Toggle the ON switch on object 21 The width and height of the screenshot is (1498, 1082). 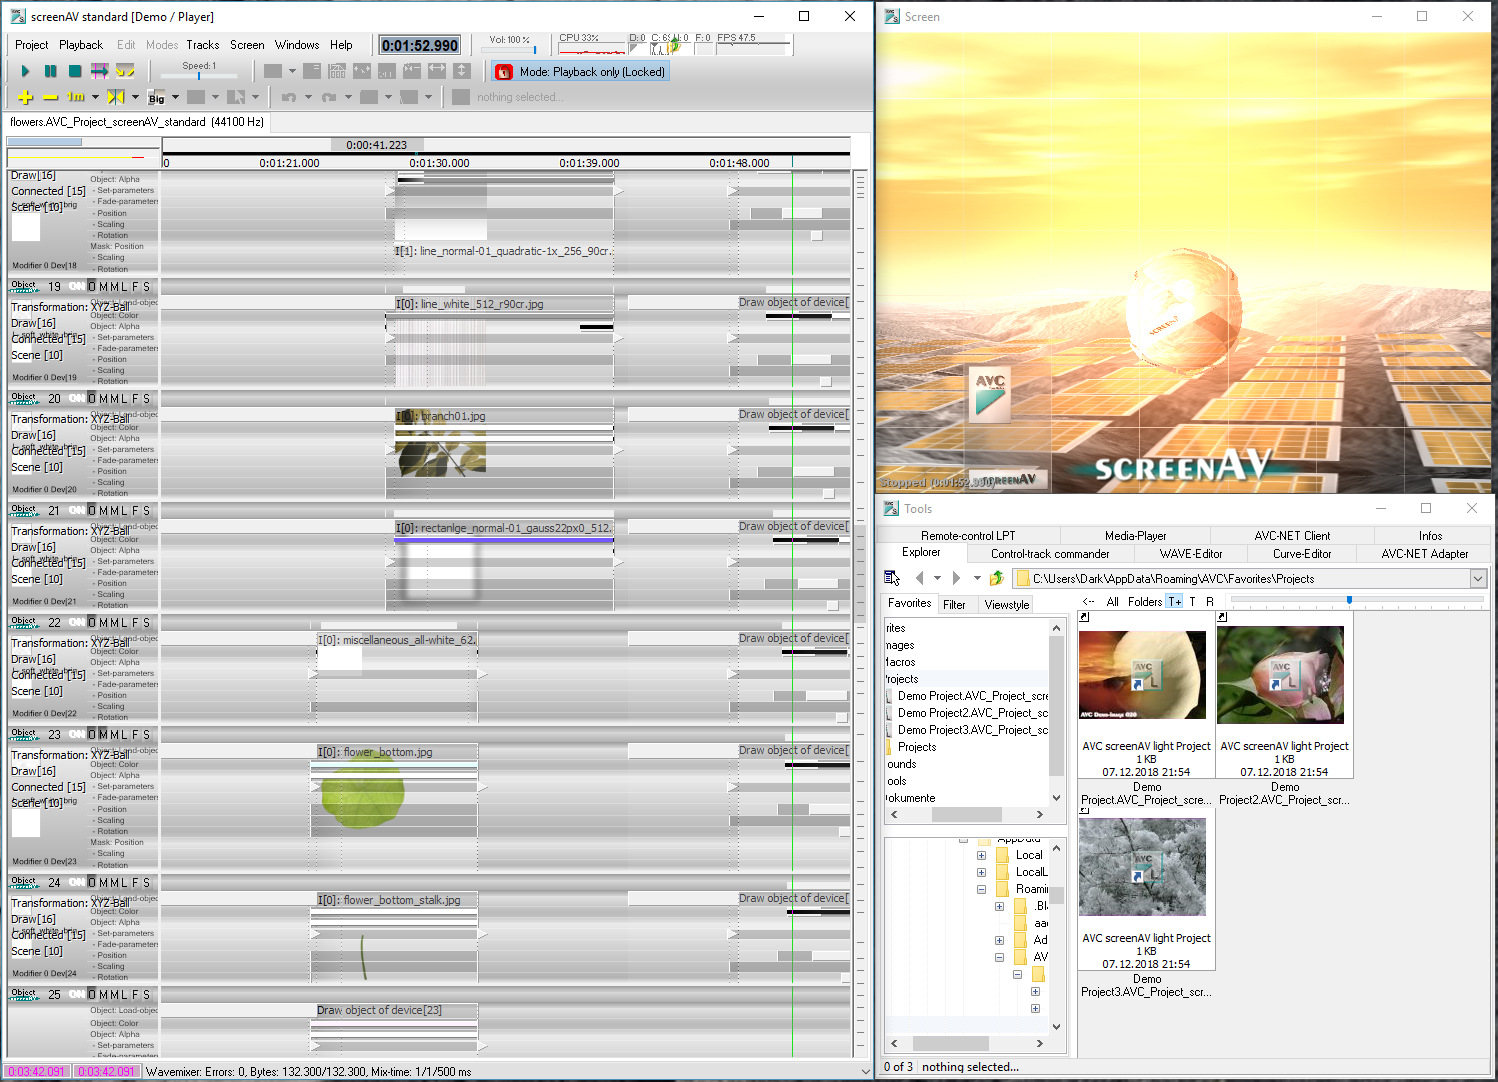(77, 510)
